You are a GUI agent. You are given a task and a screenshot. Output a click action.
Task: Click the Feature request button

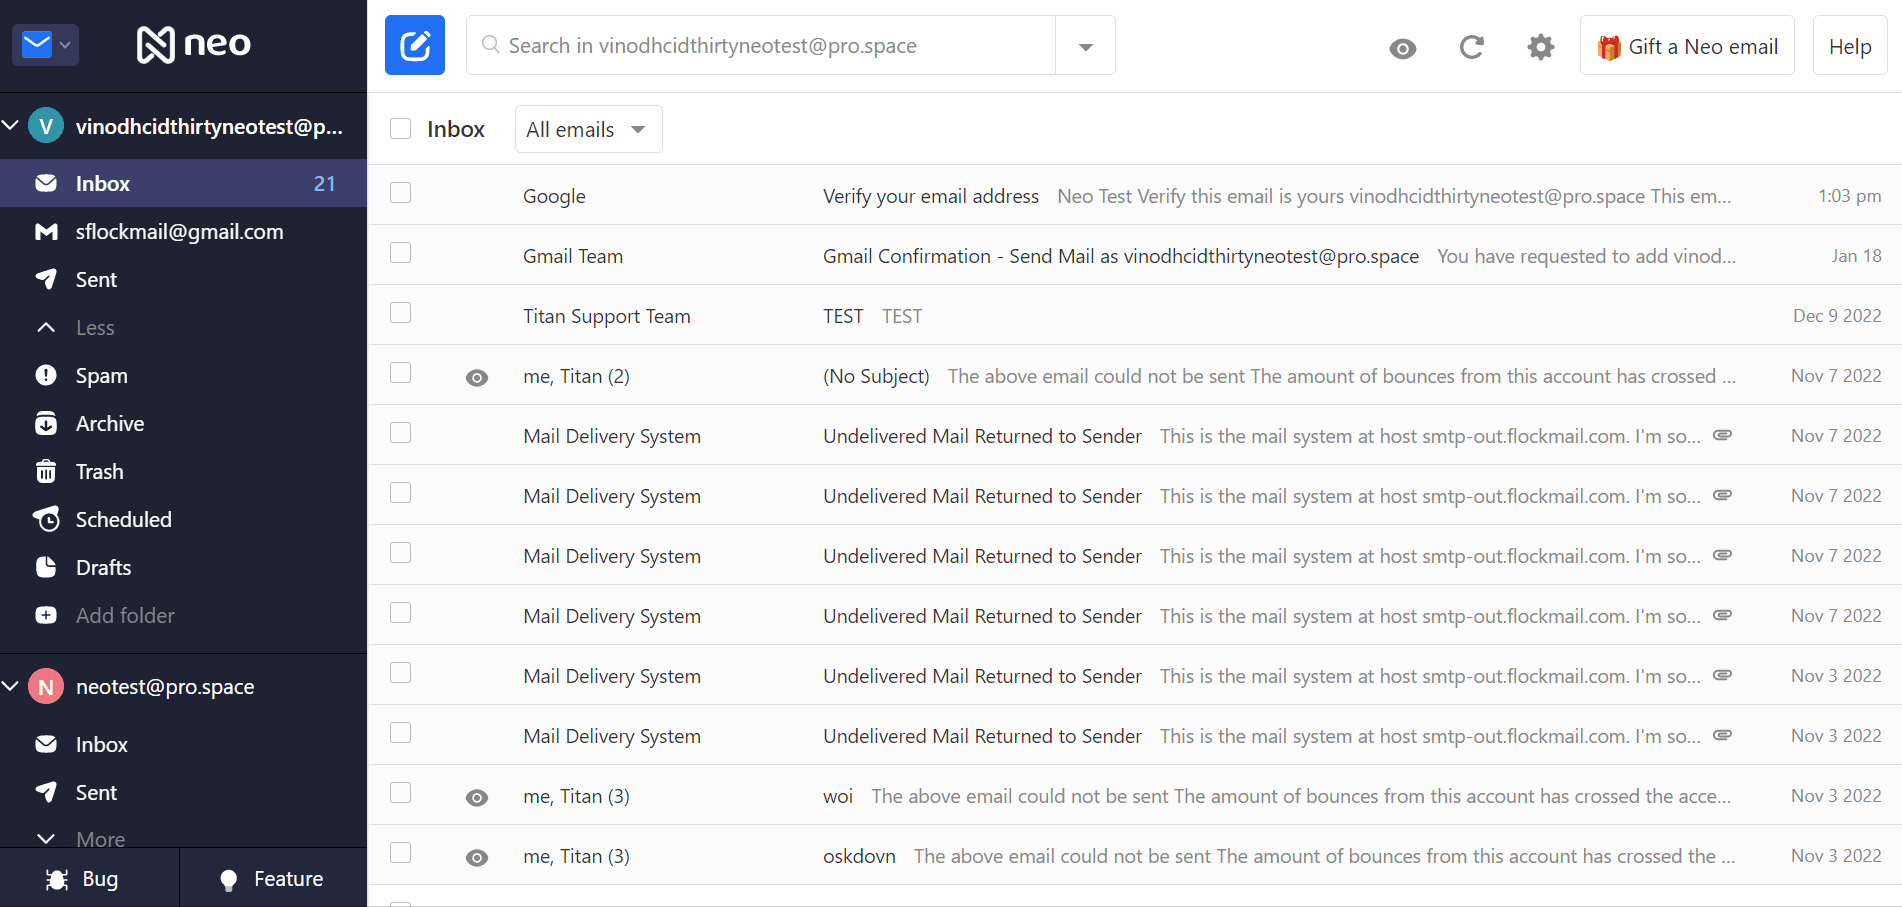point(273,878)
